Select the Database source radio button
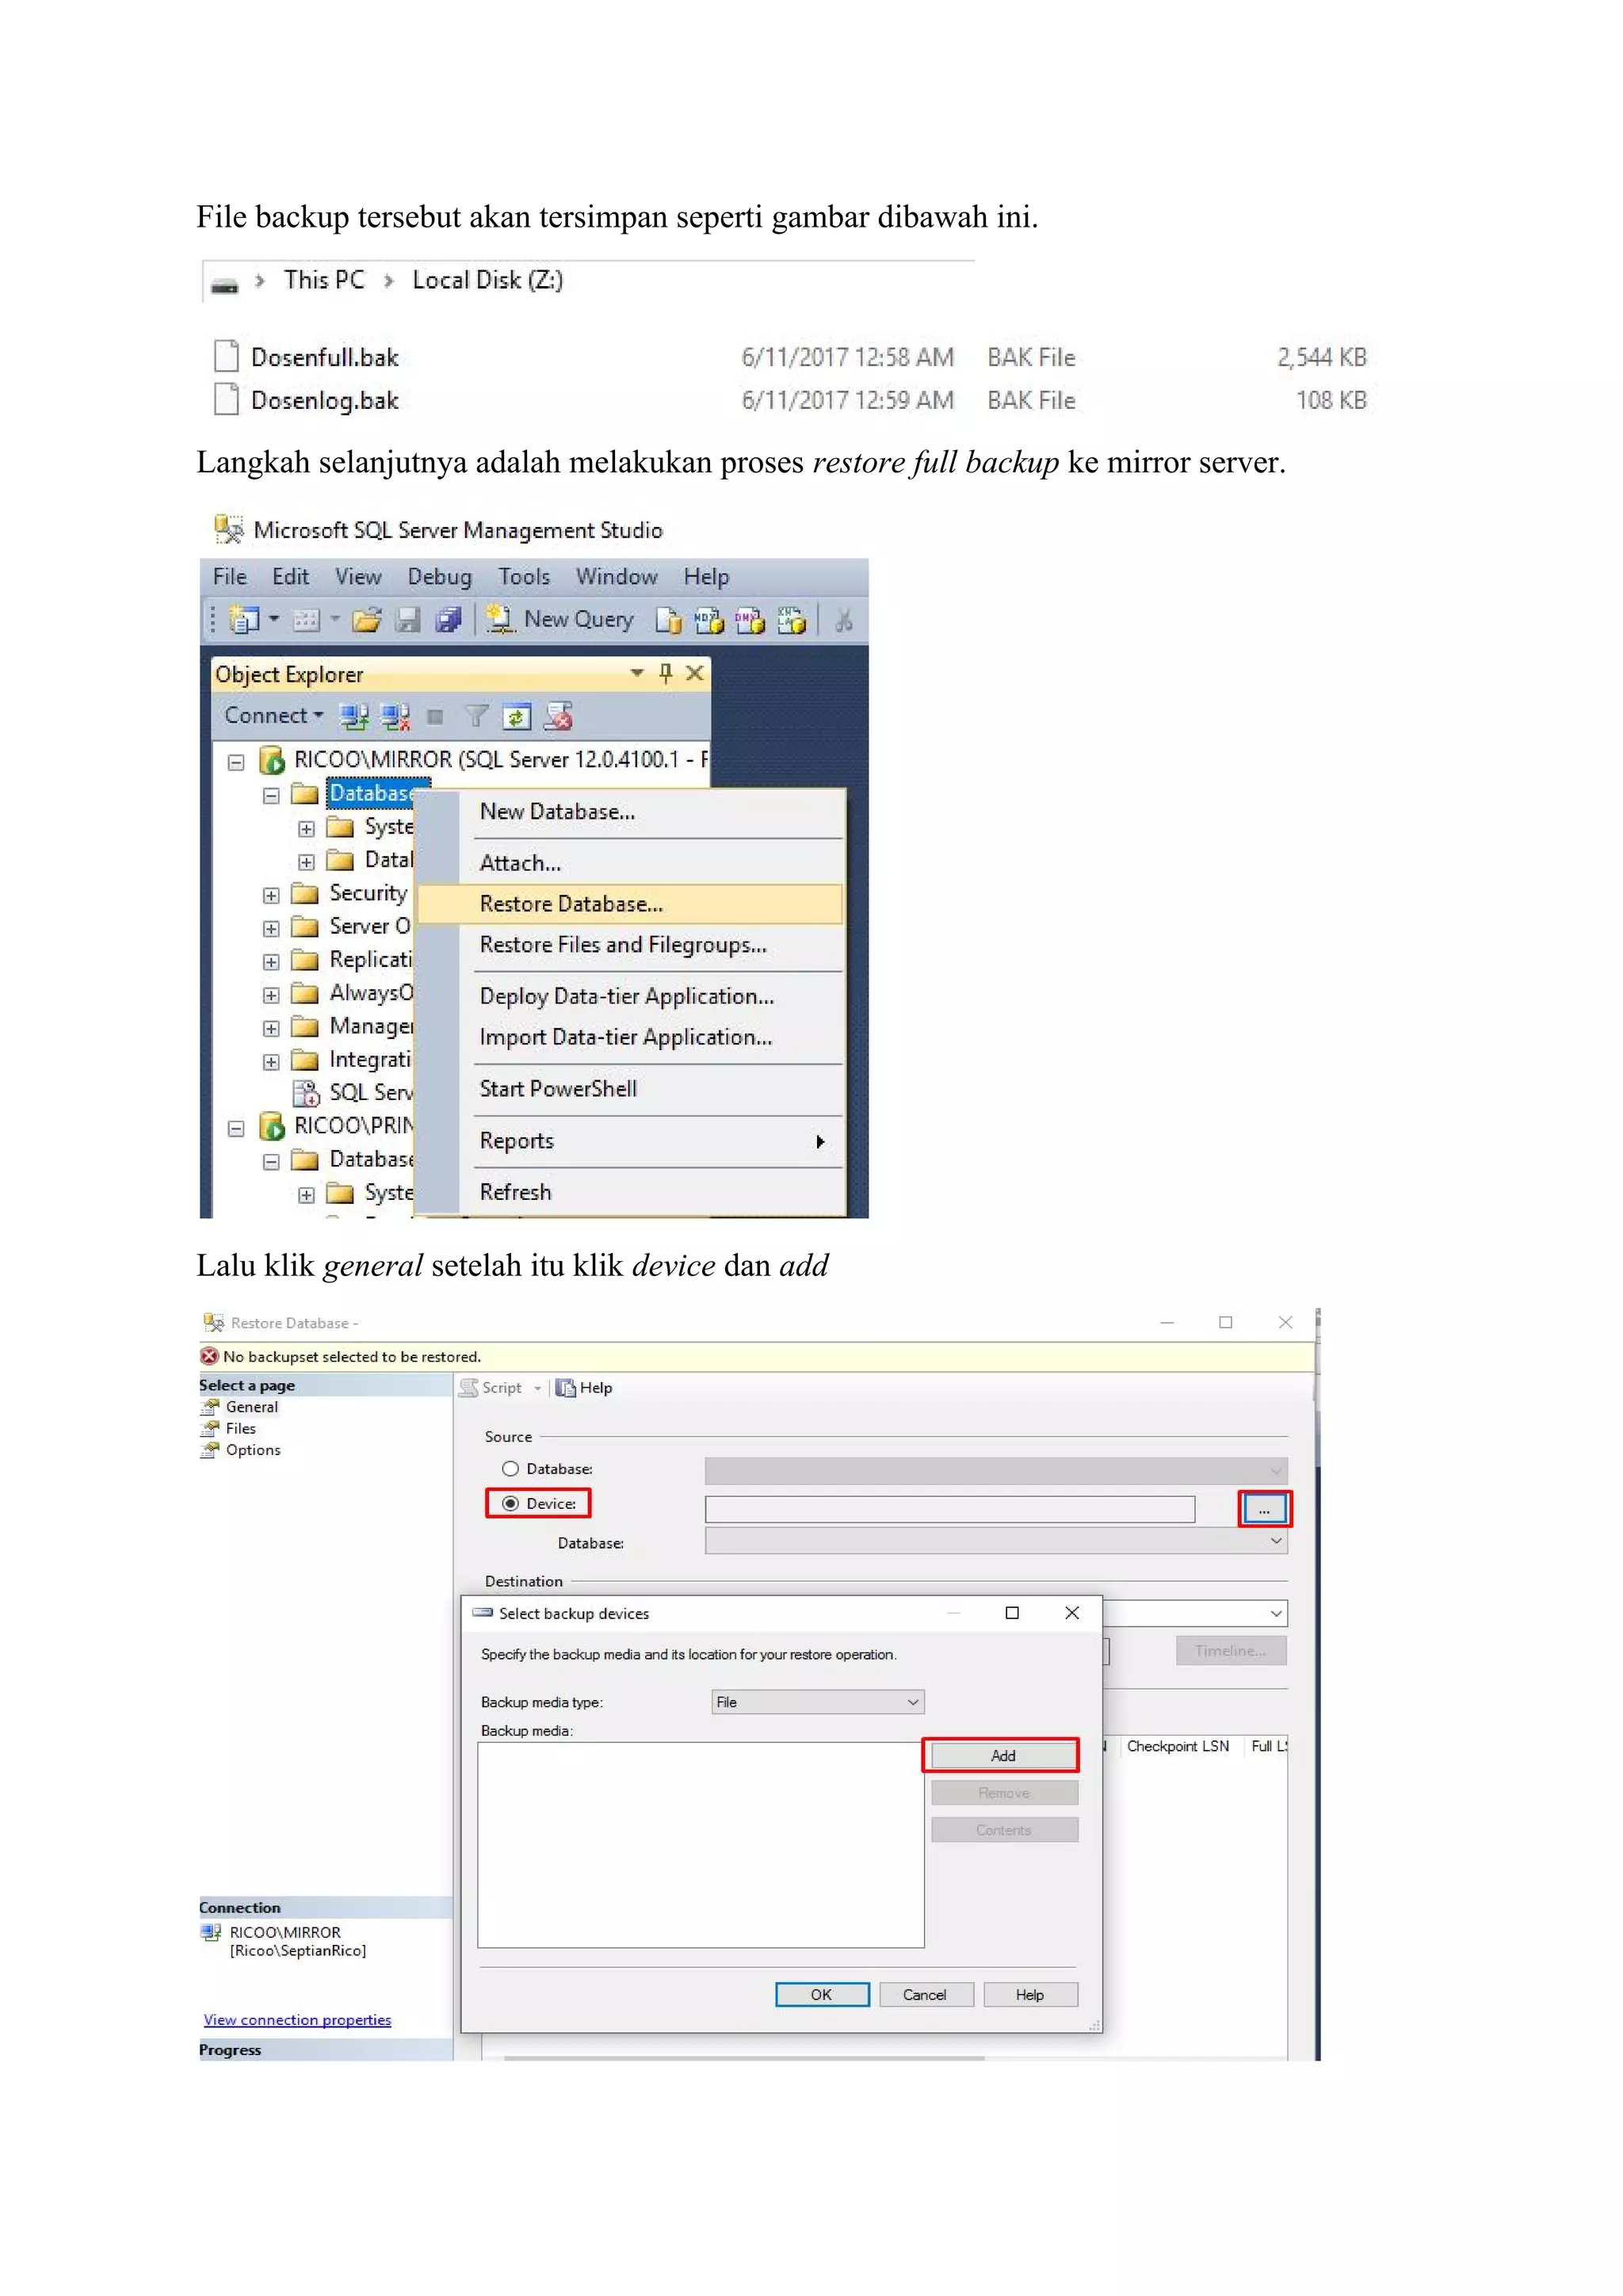 510,1469
